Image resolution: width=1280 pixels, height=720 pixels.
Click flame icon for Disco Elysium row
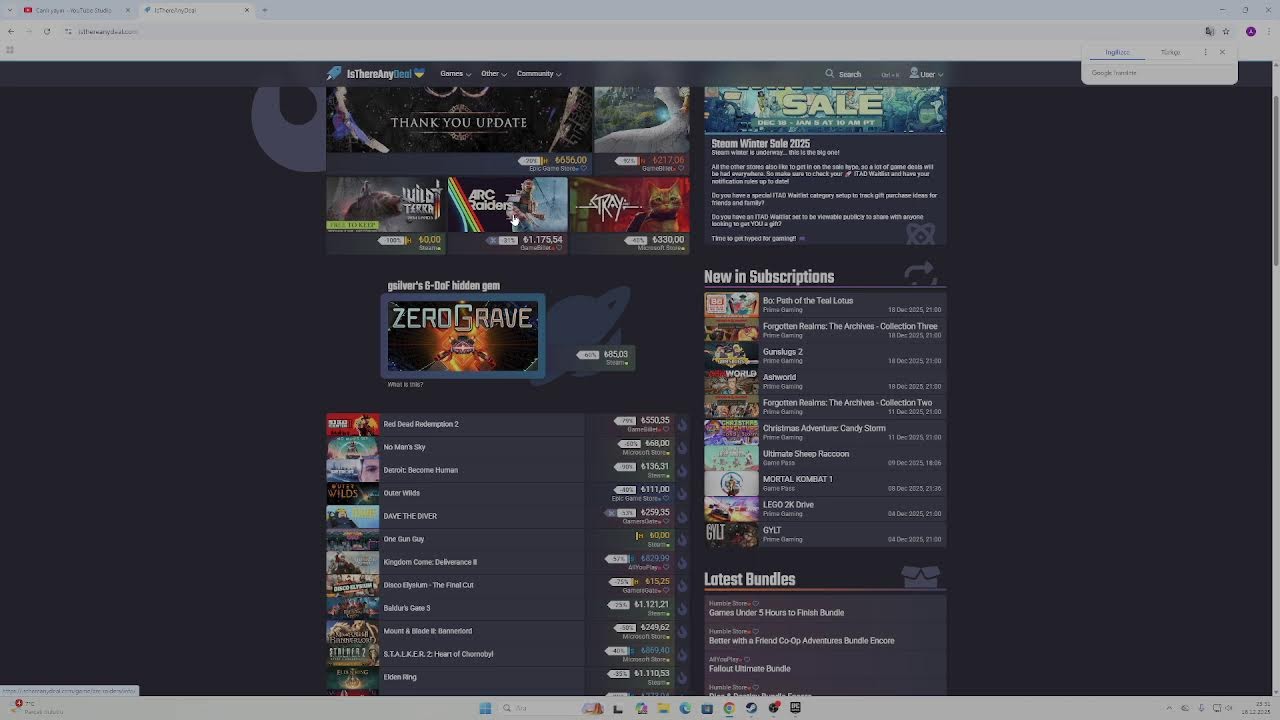coord(682,585)
